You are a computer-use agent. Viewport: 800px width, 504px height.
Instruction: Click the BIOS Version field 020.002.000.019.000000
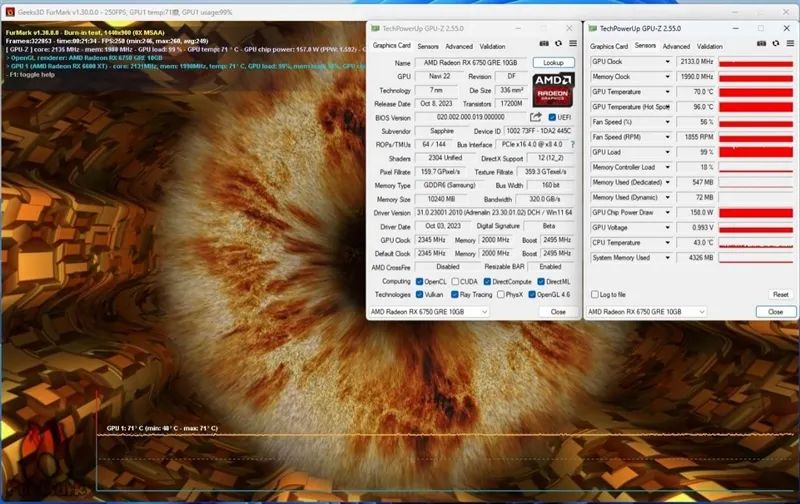pyautogui.click(x=471, y=117)
